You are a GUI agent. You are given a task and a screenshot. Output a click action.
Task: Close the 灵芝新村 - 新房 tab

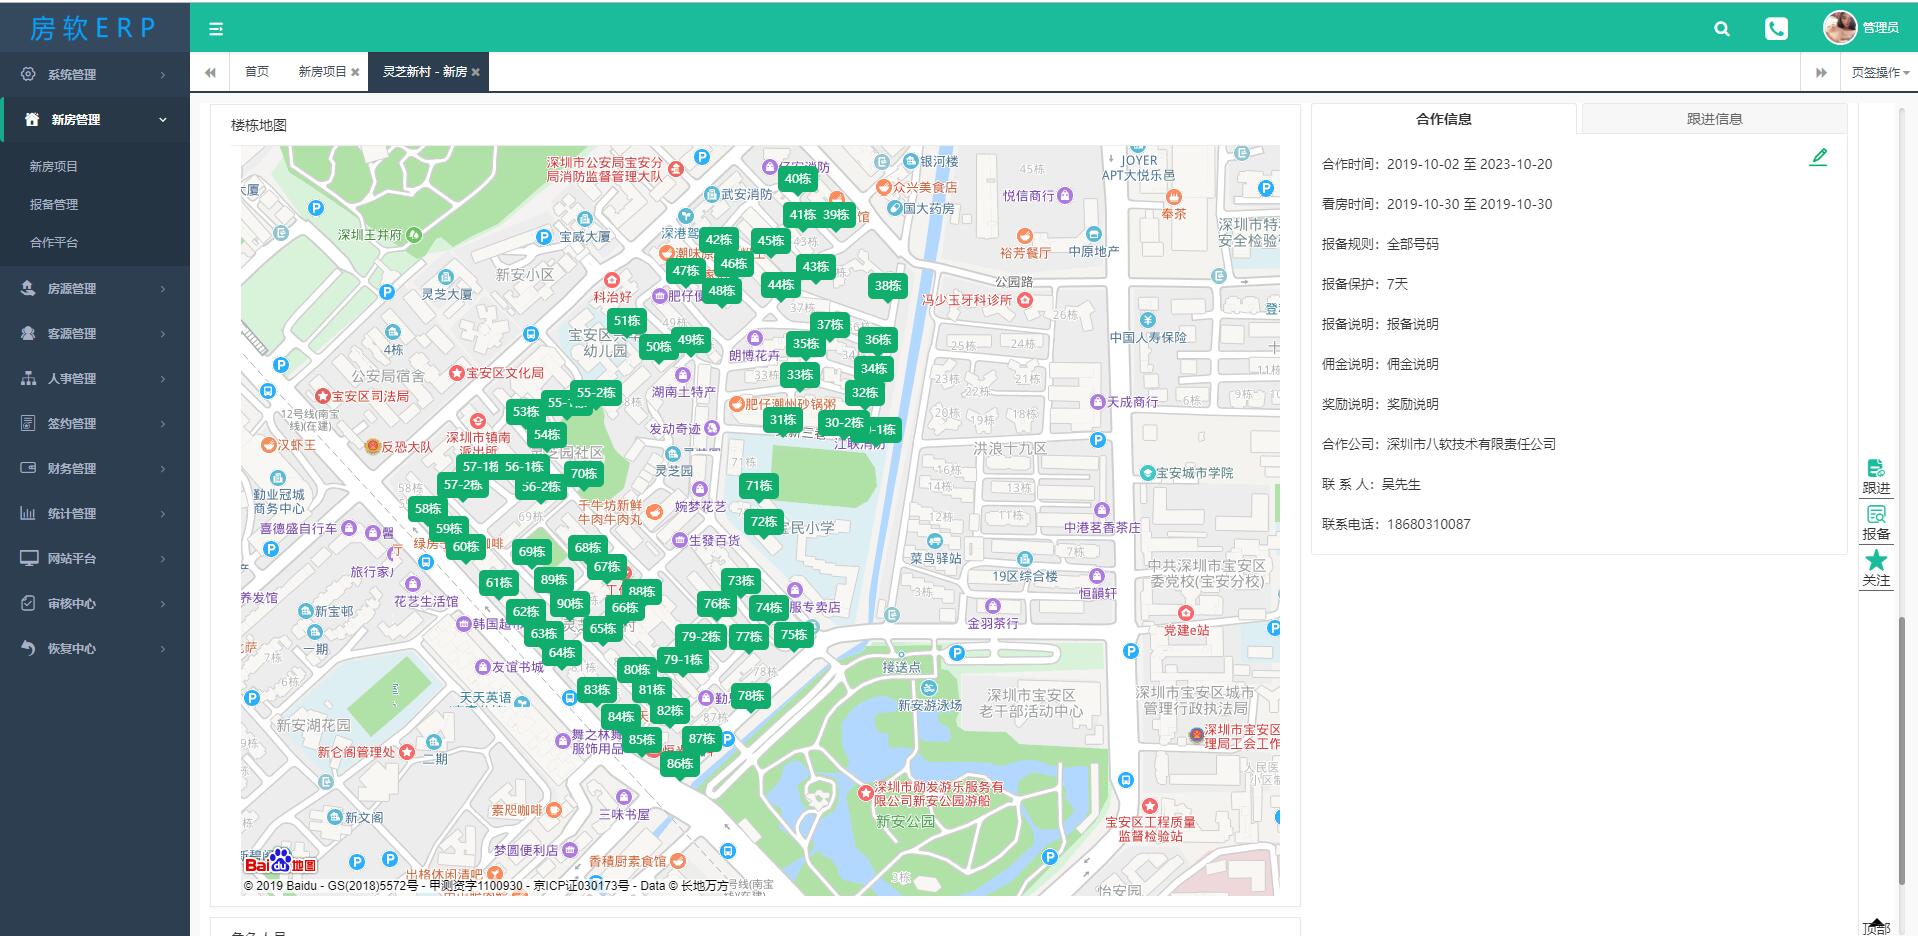coord(476,72)
